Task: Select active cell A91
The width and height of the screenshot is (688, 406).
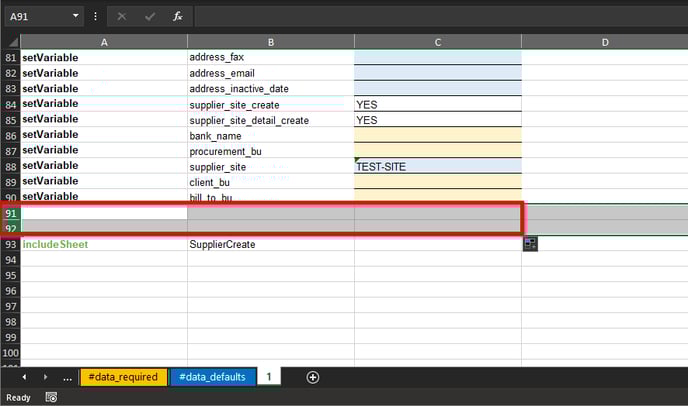Action: tap(104, 213)
